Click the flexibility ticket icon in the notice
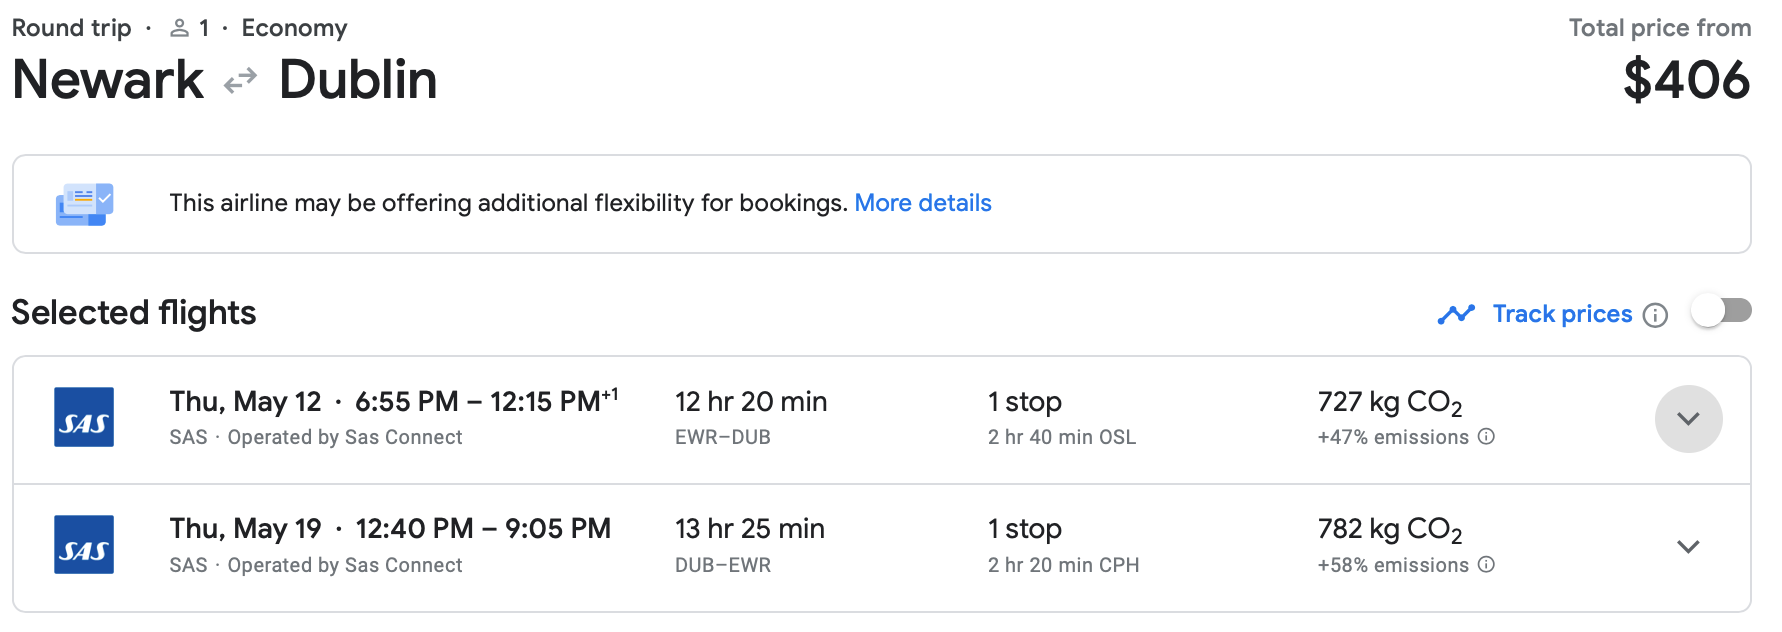Viewport: 1782px width, 632px height. click(x=84, y=204)
